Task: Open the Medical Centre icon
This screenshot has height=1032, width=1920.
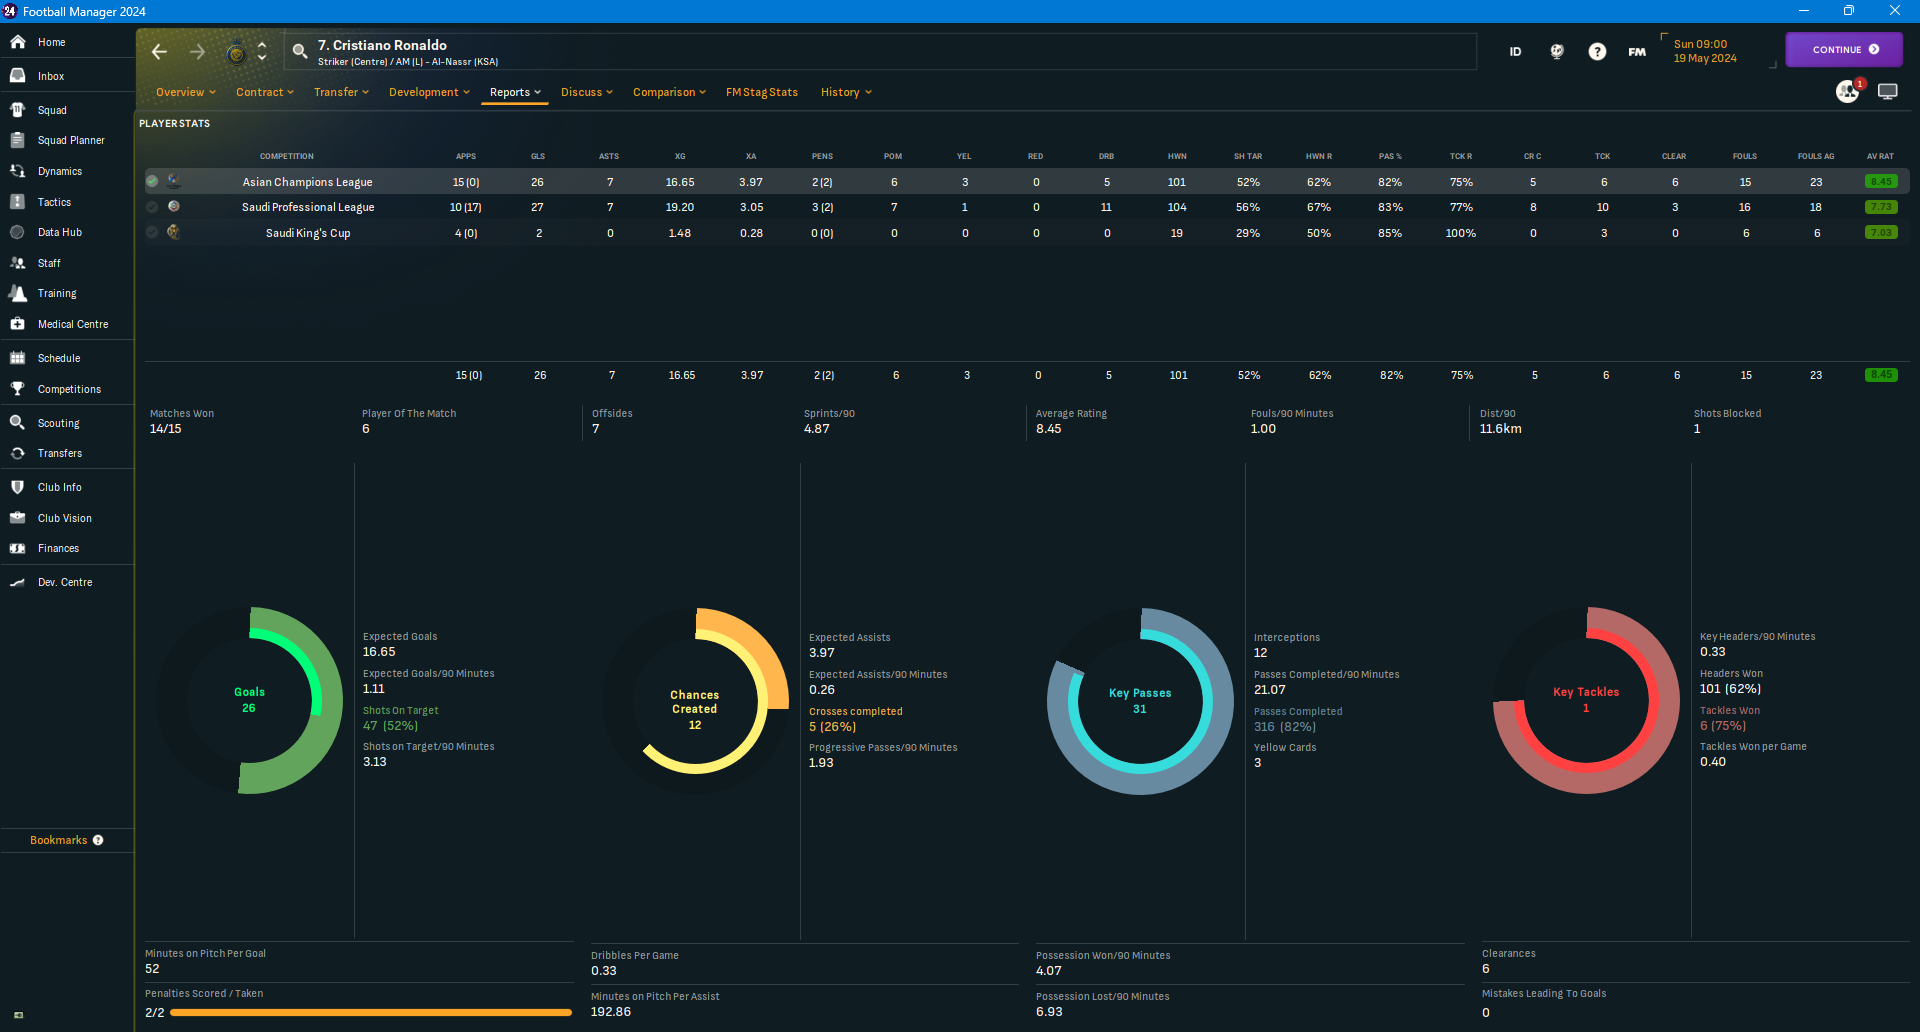Action: pyautogui.click(x=17, y=324)
